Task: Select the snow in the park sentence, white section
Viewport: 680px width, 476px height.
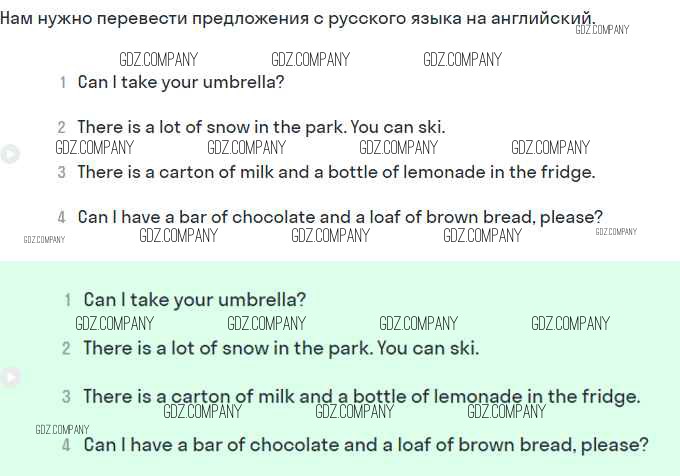Action: pos(261,127)
